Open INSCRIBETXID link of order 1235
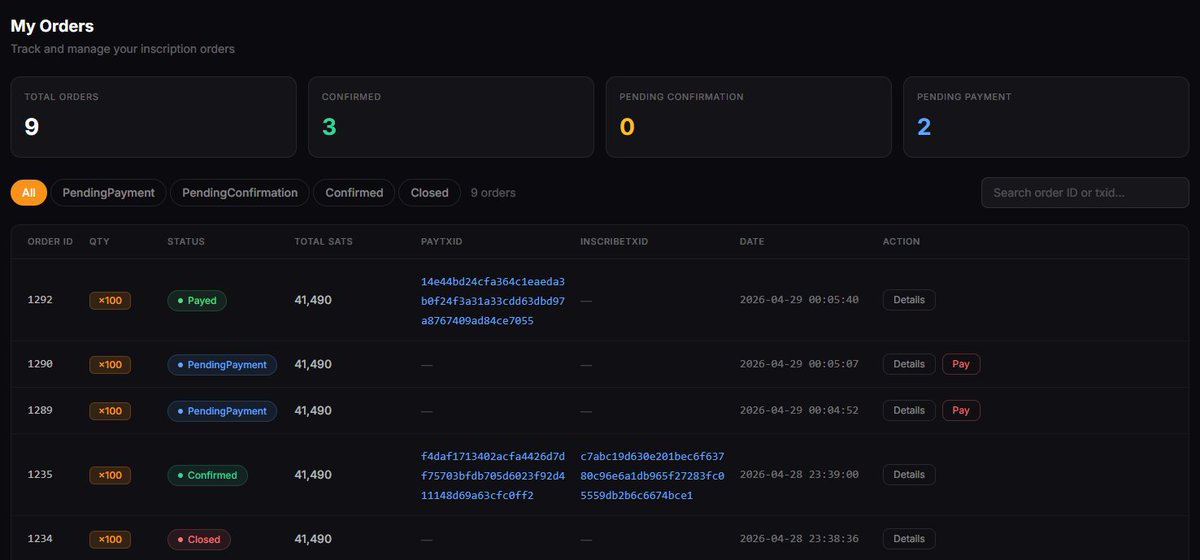Screen dimensions: 1200x560 tap(652, 475)
